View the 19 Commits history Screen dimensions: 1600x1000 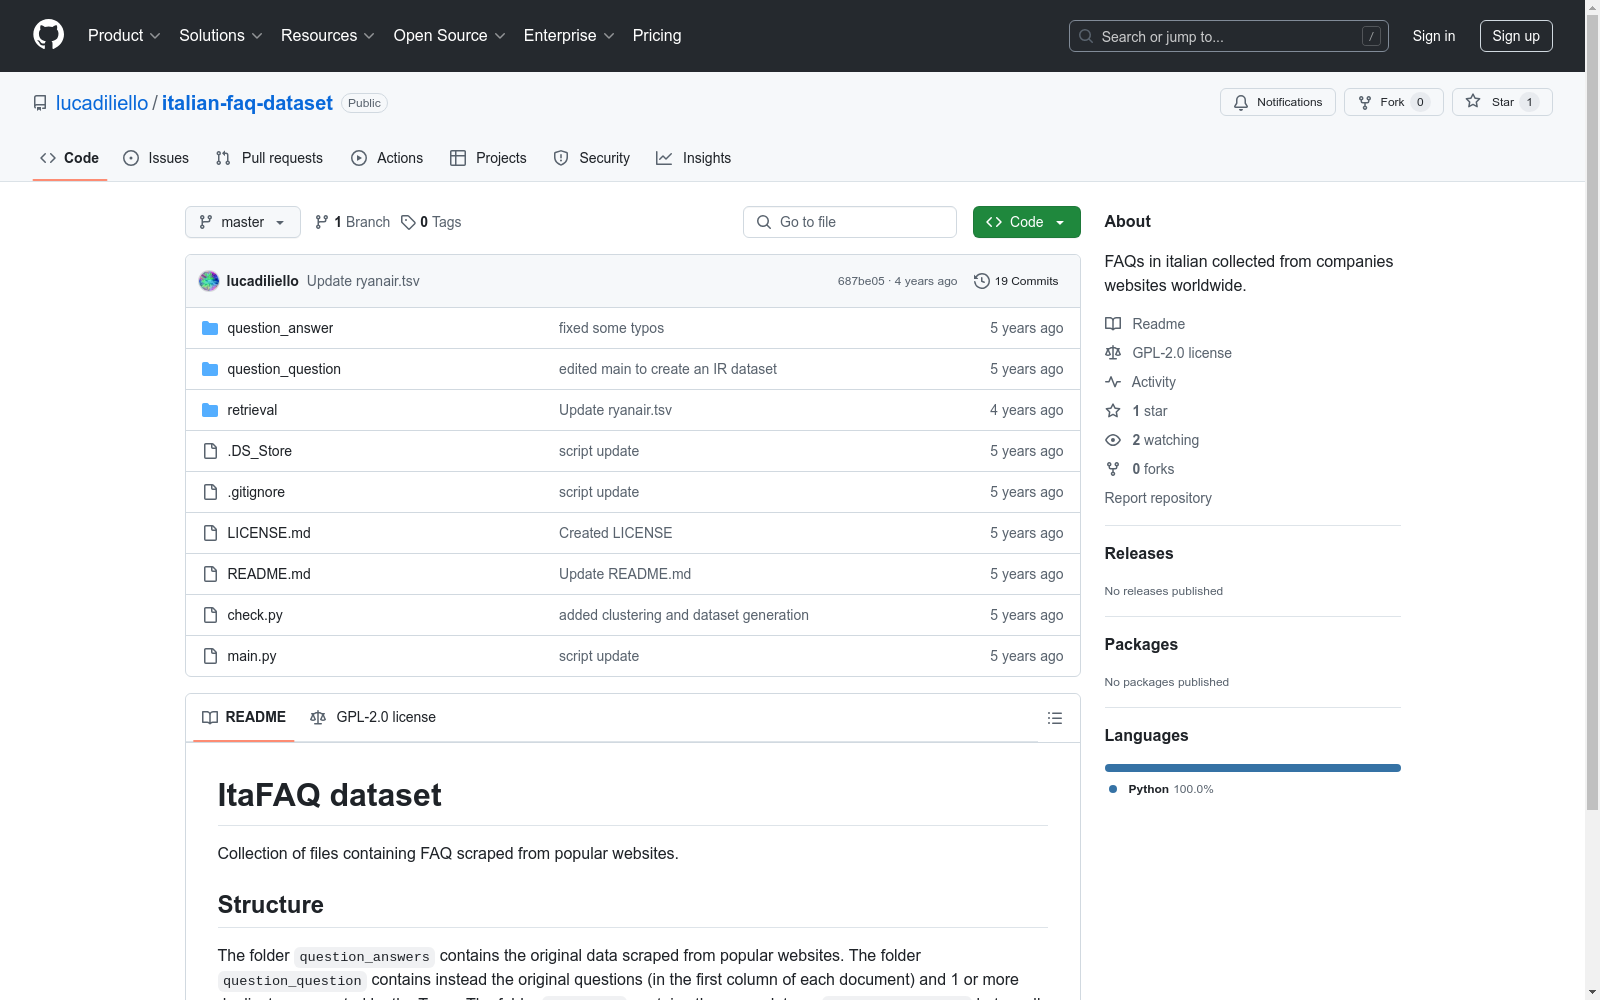(x=1016, y=281)
